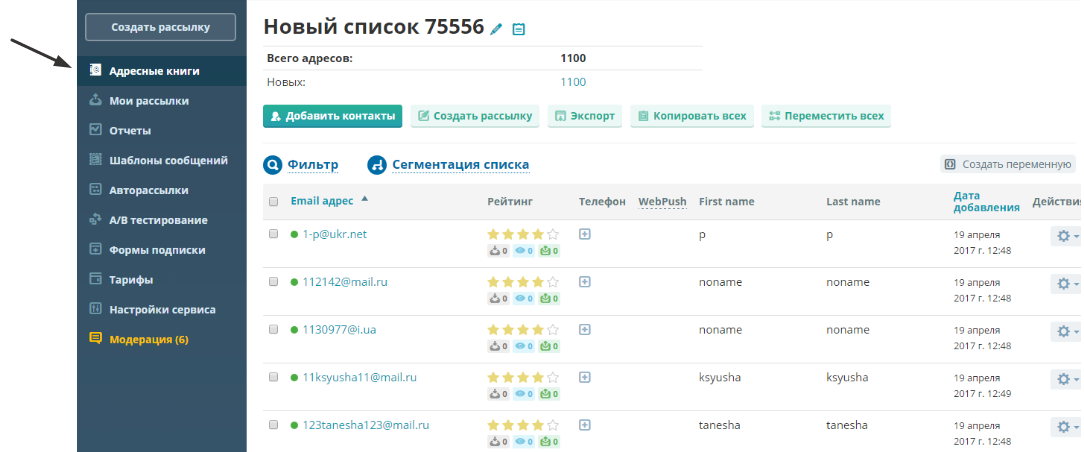Click star rating of 11ksyusha11@mail.ru

coord(523,377)
